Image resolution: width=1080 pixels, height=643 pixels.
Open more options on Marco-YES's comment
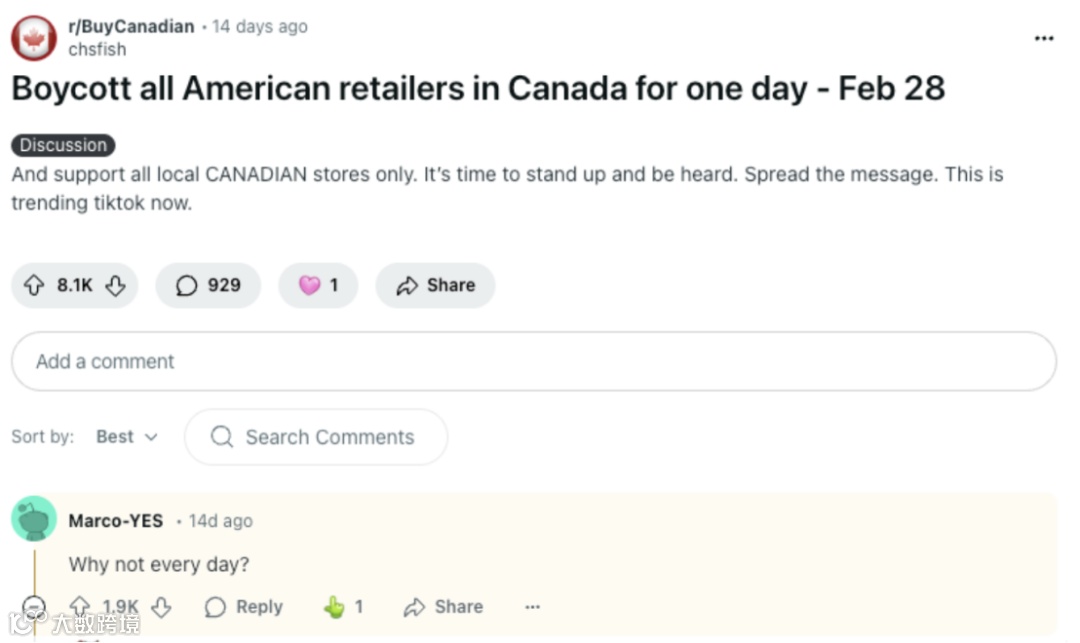532,607
